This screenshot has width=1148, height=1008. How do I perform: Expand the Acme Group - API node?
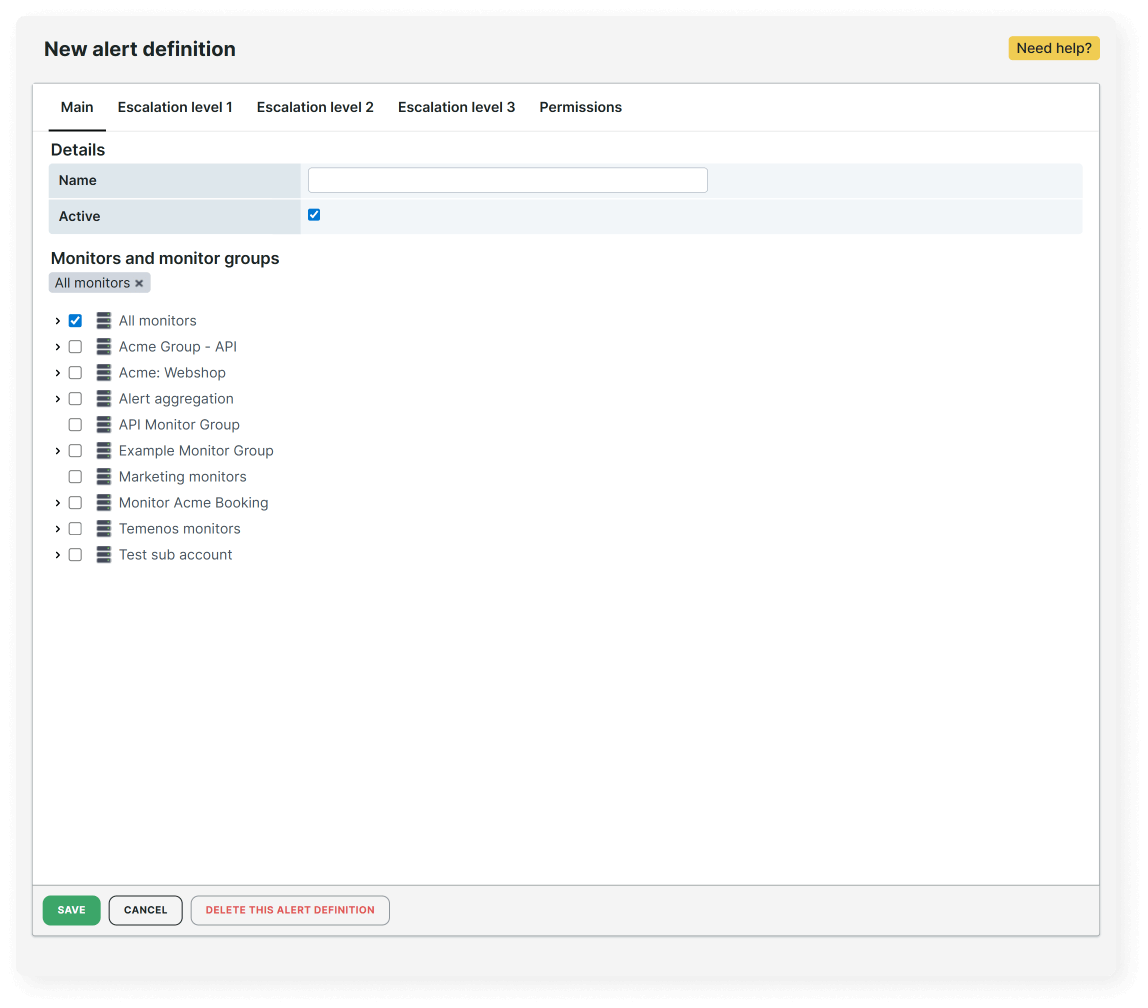[57, 346]
